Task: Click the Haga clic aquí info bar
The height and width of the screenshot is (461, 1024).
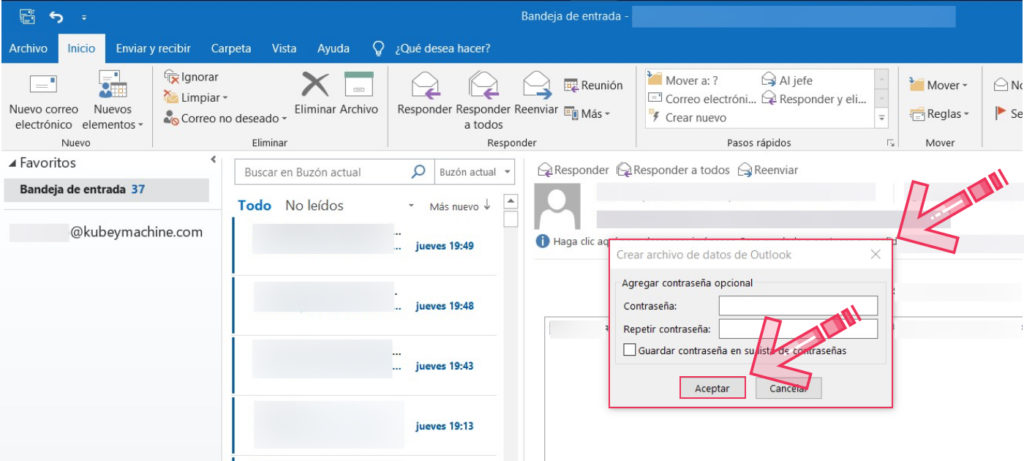Action: [x=572, y=241]
